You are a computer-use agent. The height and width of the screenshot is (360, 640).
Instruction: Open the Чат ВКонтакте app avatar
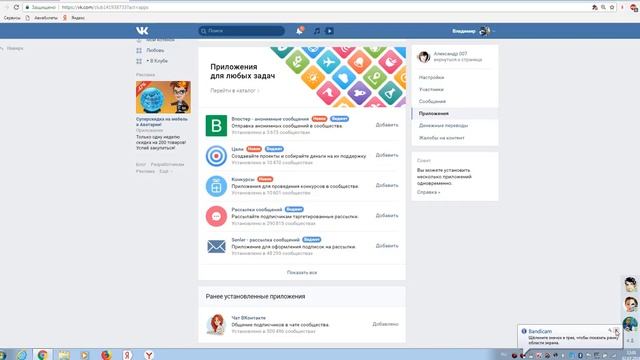pos(216,324)
